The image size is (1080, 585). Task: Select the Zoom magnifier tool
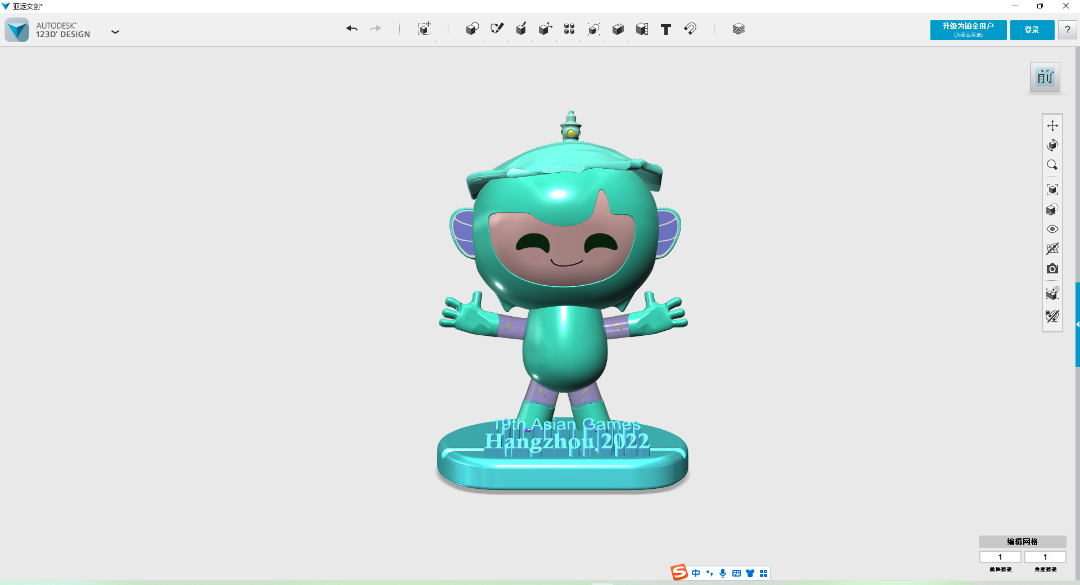[x=1052, y=165]
